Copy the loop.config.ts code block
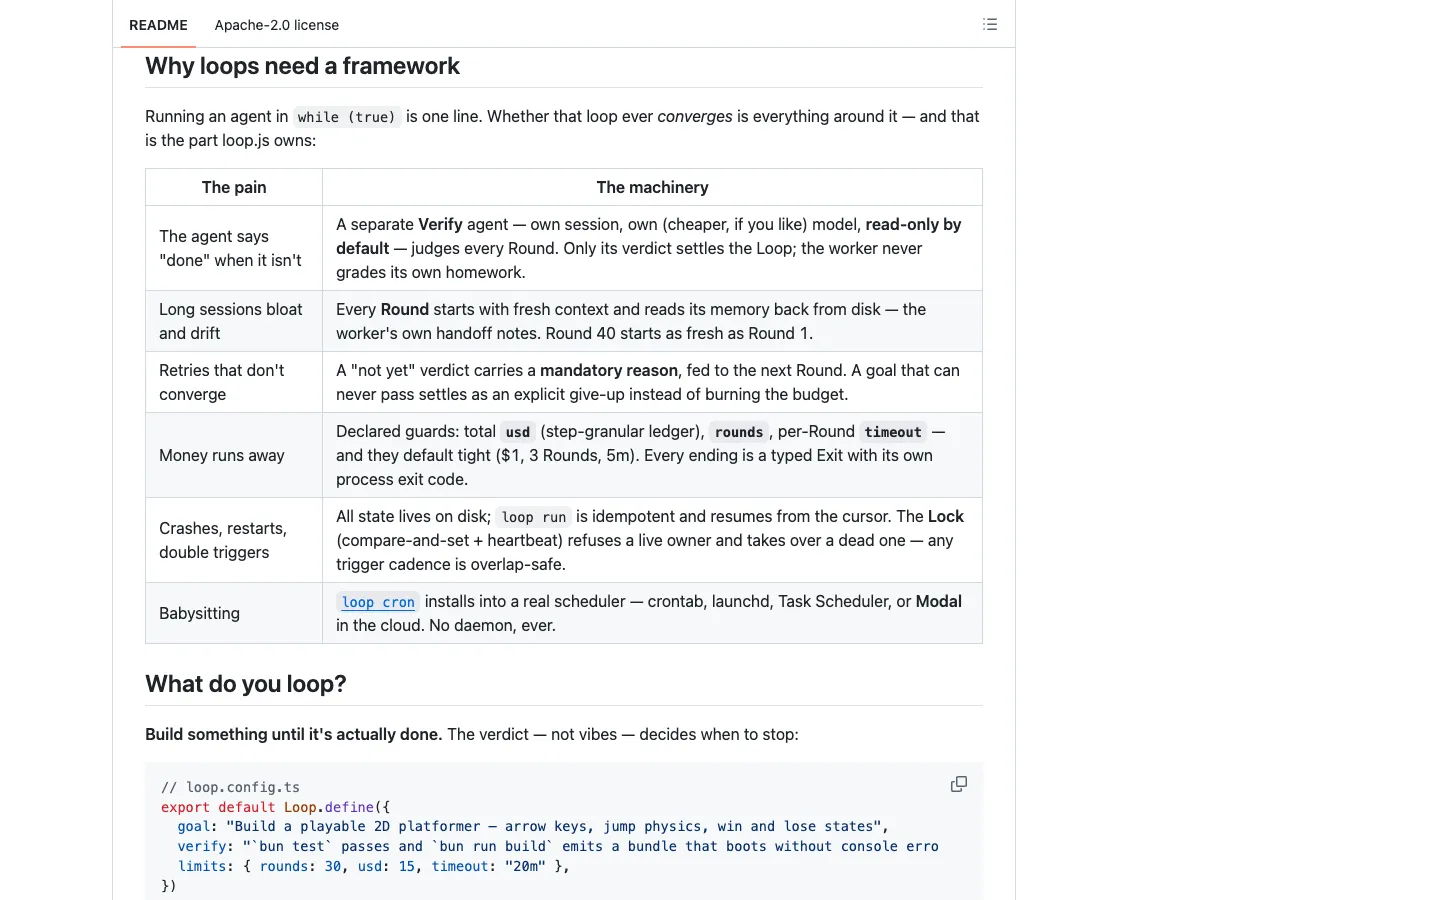Viewport: 1440px width, 900px height. (958, 784)
